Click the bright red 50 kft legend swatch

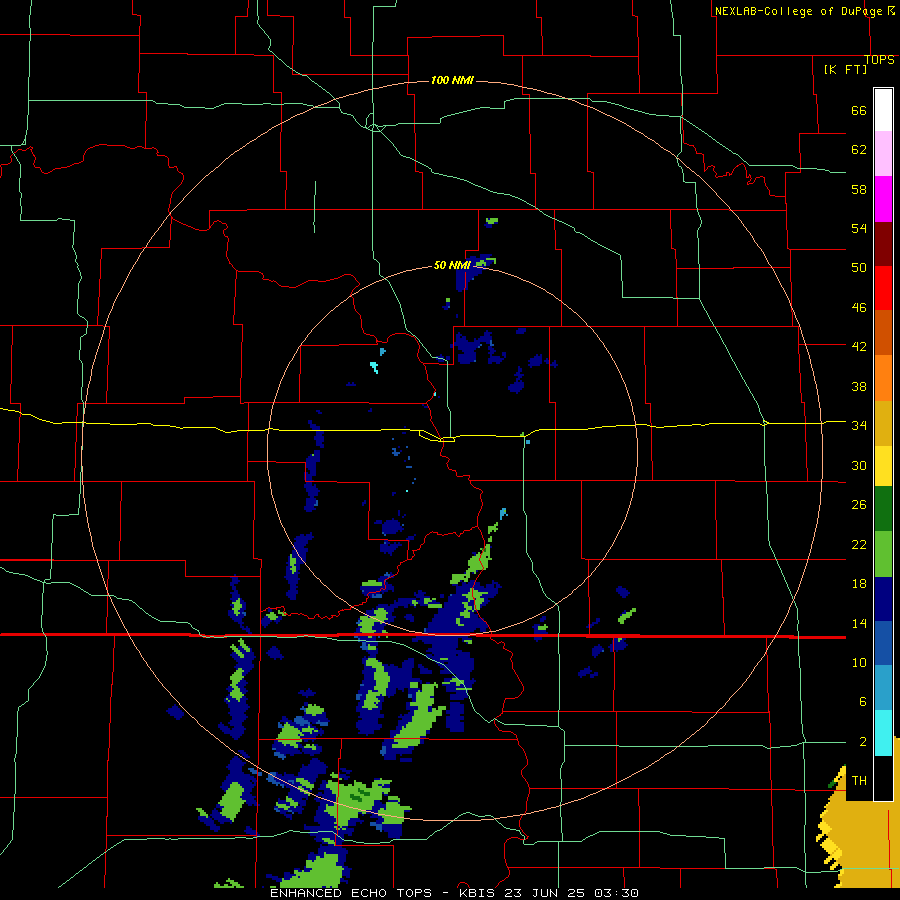(x=883, y=288)
